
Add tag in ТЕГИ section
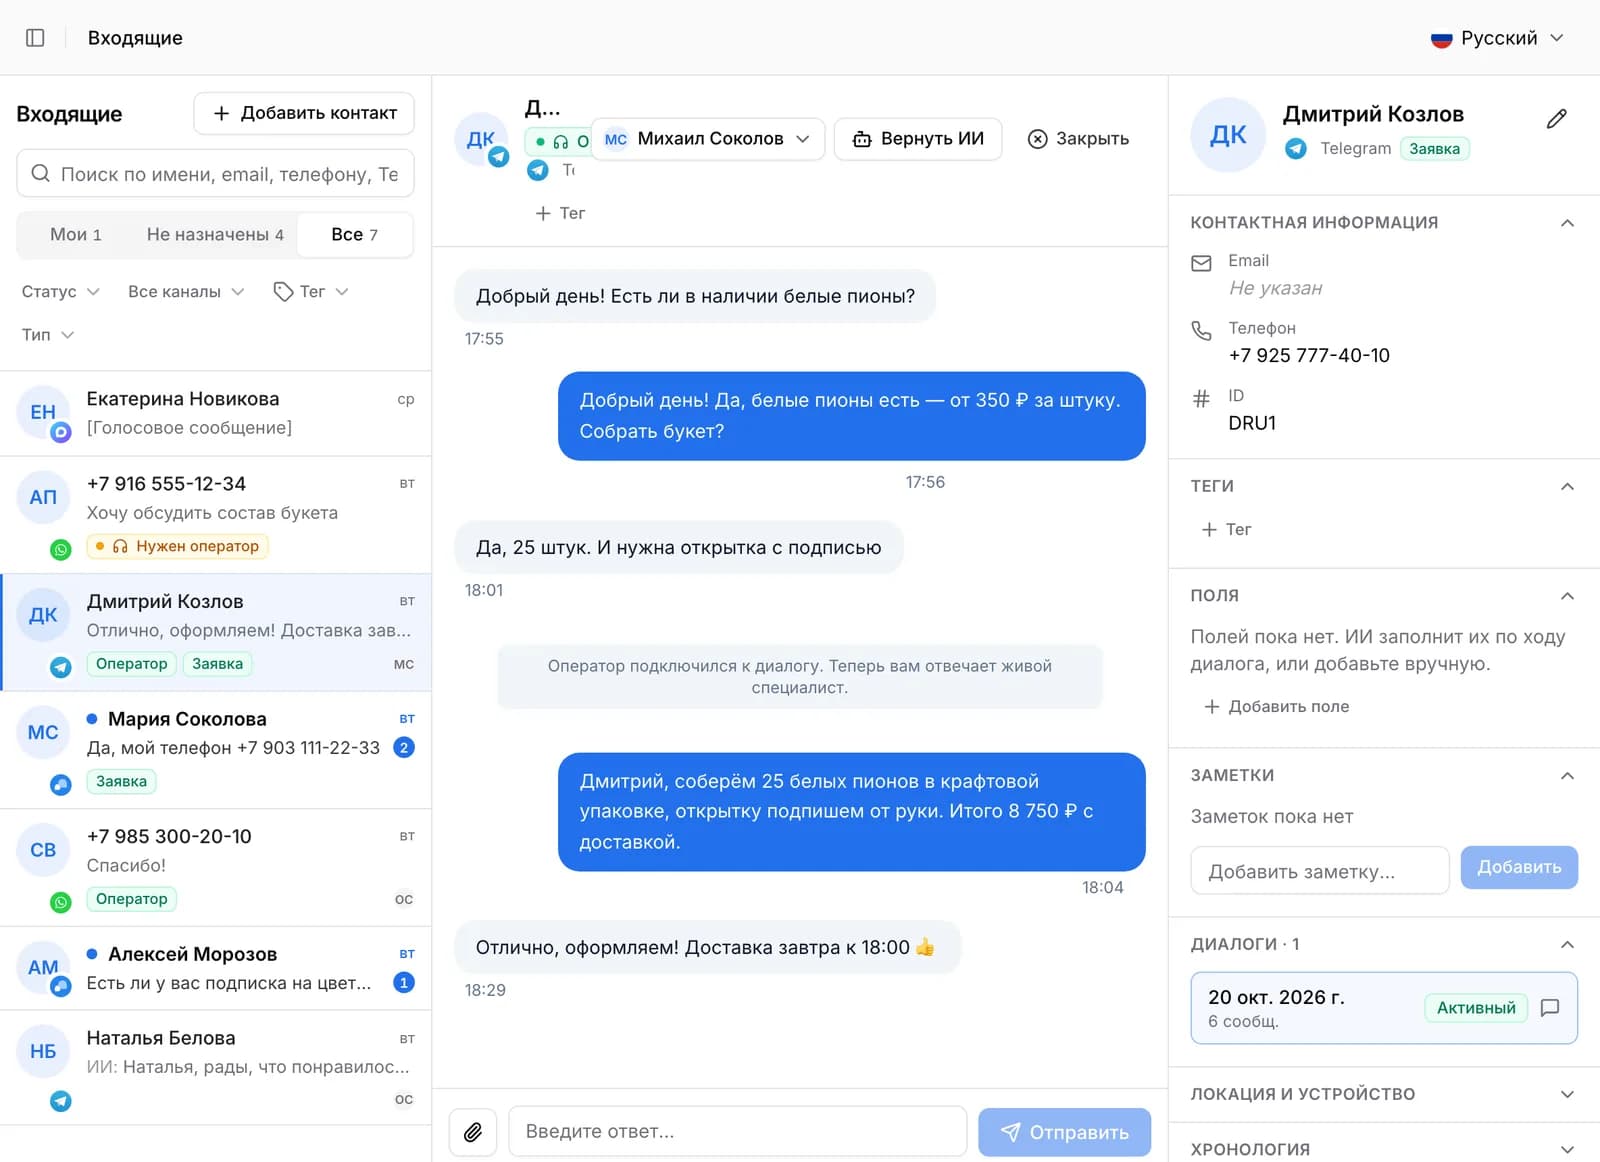[1226, 529]
